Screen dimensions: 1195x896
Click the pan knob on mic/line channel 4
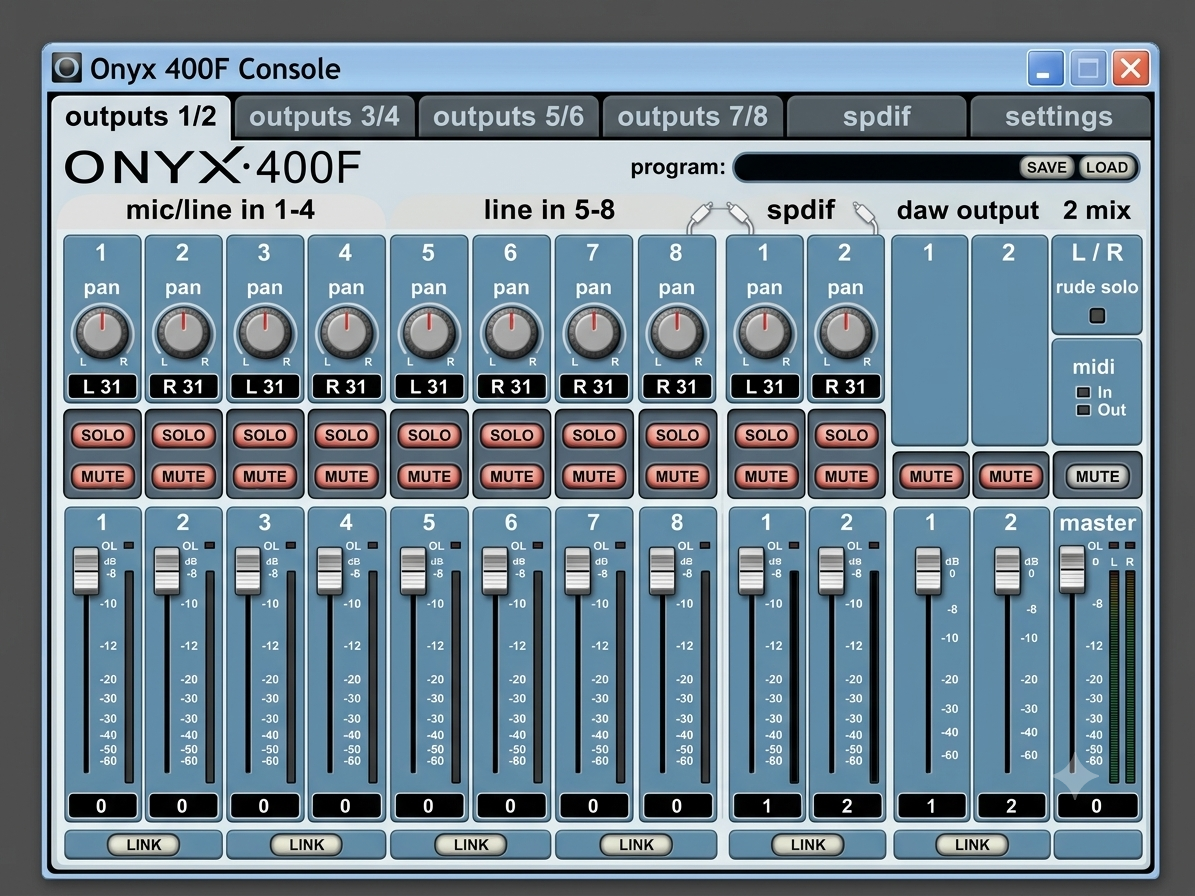tap(347, 334)
